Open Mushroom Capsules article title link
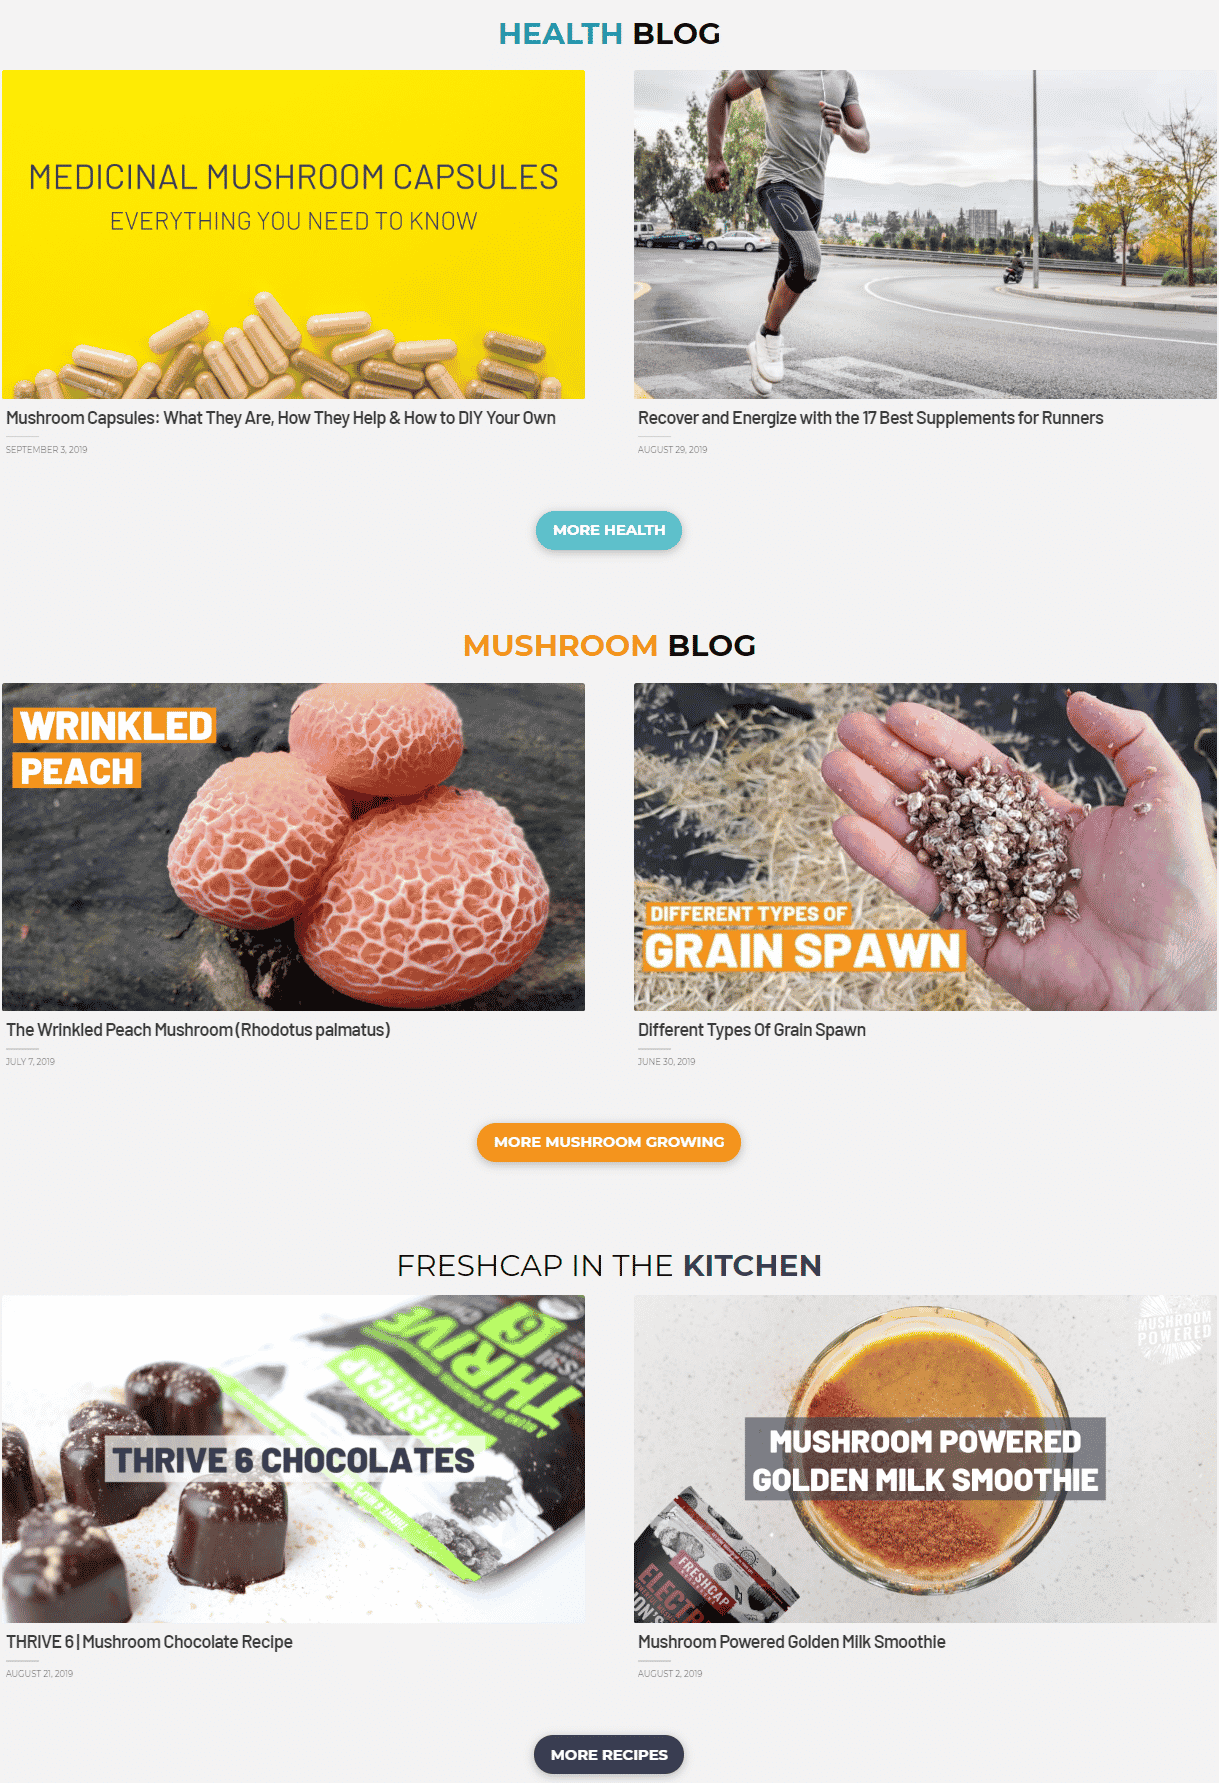This screenshot has height=1783, width=1219. point(281,418)
